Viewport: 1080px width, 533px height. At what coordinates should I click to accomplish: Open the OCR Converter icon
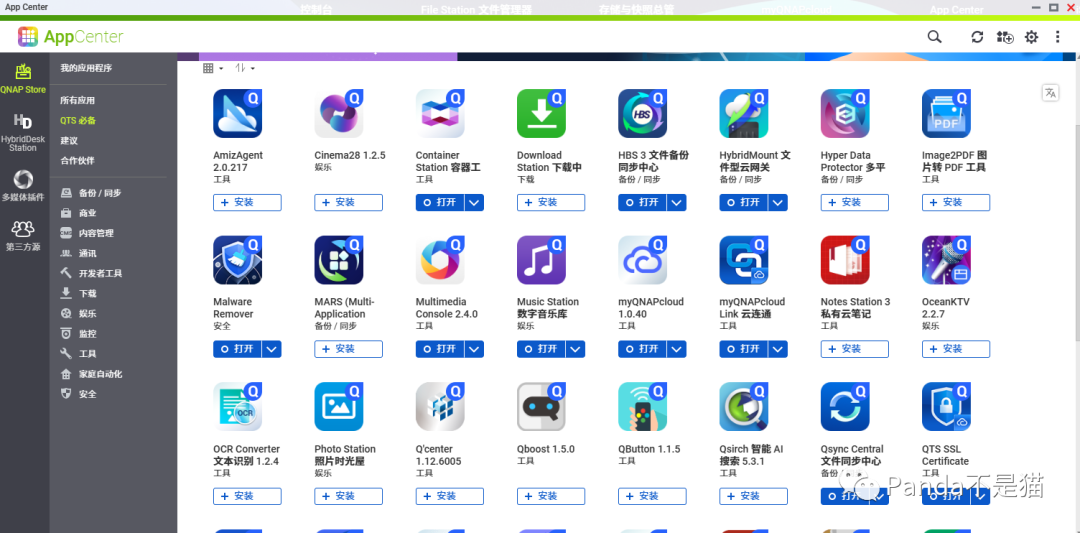pyautogui.click(x=238, y=407)
